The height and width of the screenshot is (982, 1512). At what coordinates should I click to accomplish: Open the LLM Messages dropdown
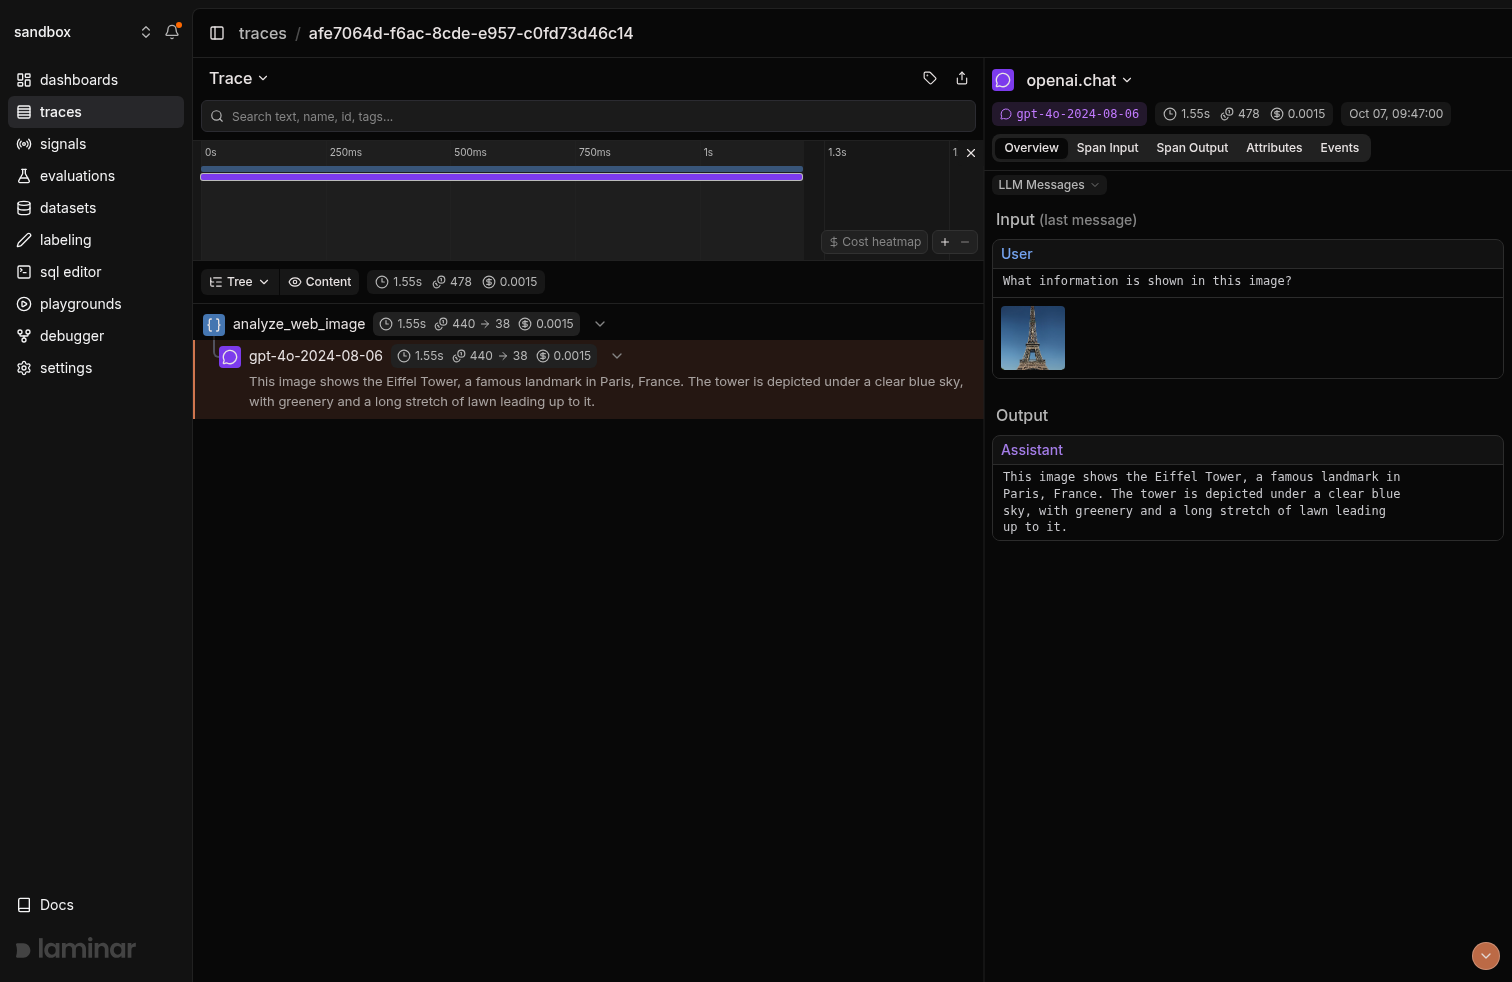click(x=1049, y=185)
